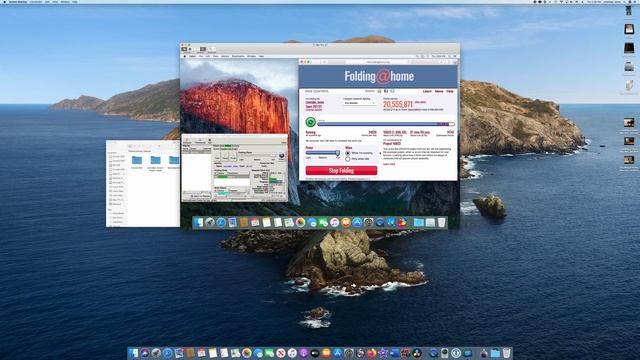Image resolution: width=640 pixels, height=360 pixels.
Task: Select the 'While I'm working' radio option
Action: pos(348,153)
